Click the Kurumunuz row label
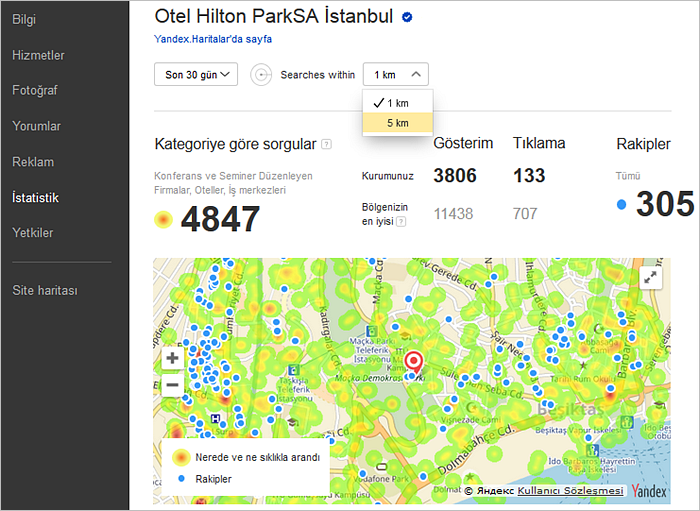Image resolution: width=700 pixels, height=511 pixels. (x=388, y=176)
